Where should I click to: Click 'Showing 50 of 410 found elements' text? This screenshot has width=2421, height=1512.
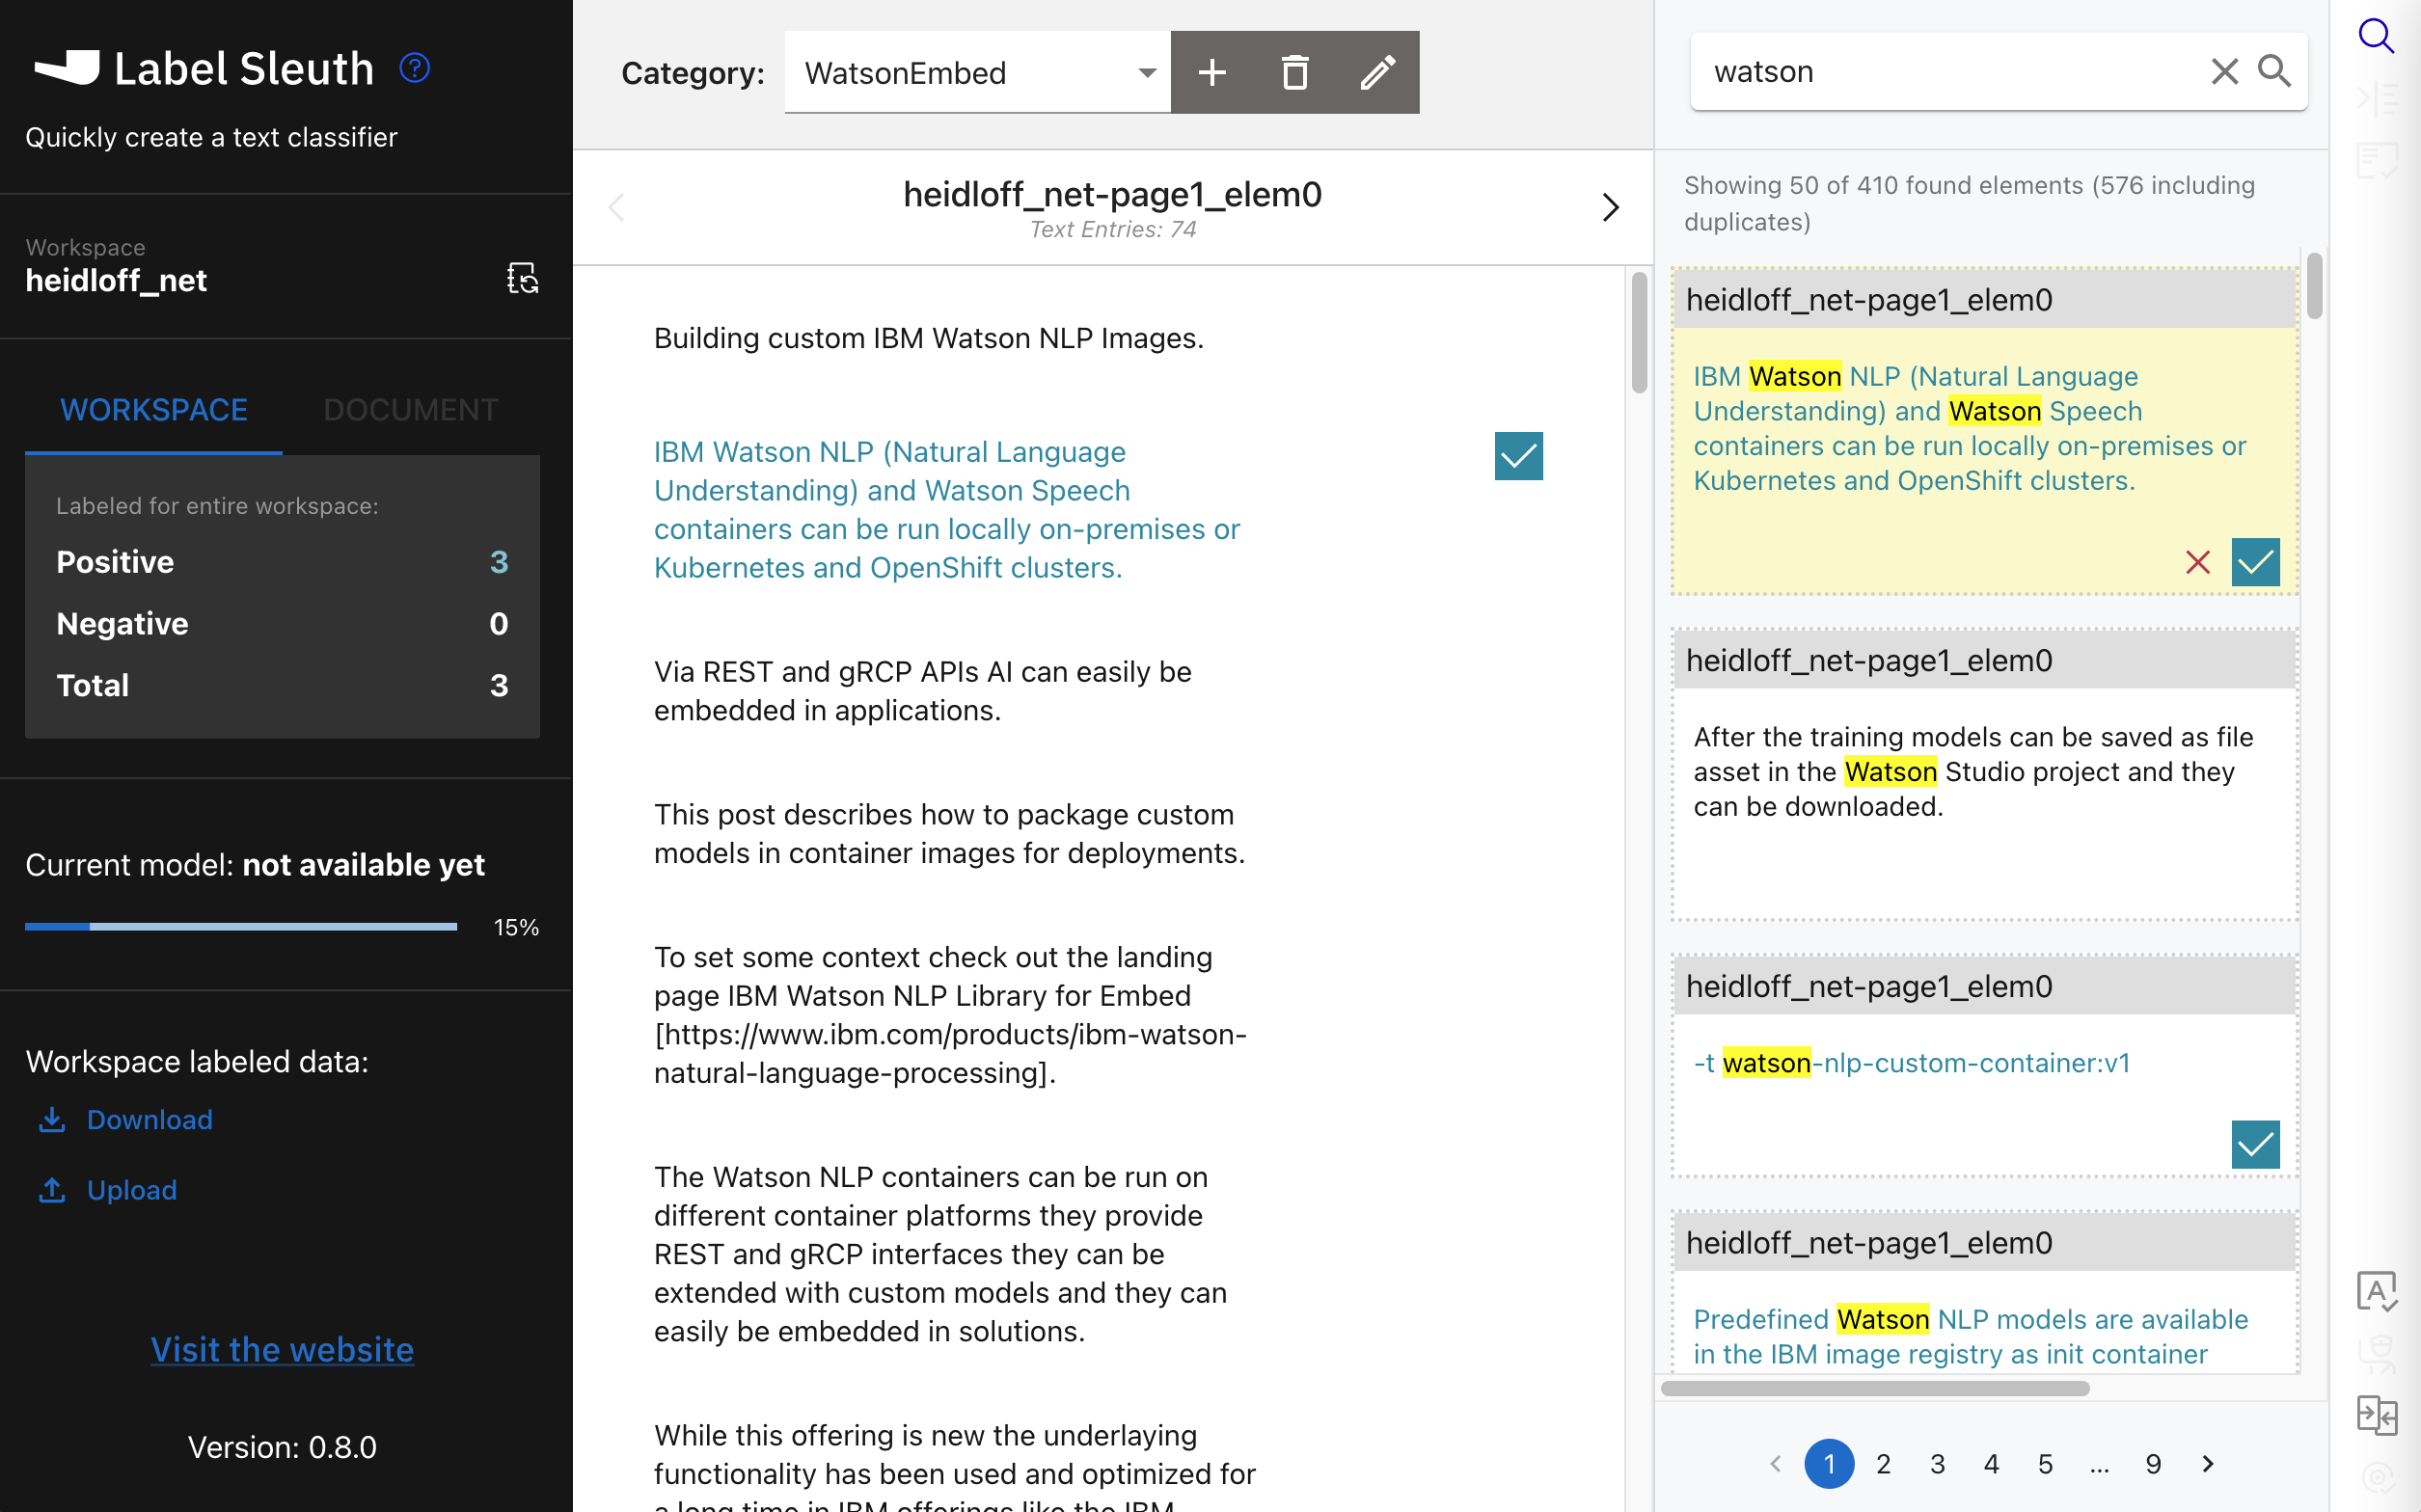point(1968,203)
